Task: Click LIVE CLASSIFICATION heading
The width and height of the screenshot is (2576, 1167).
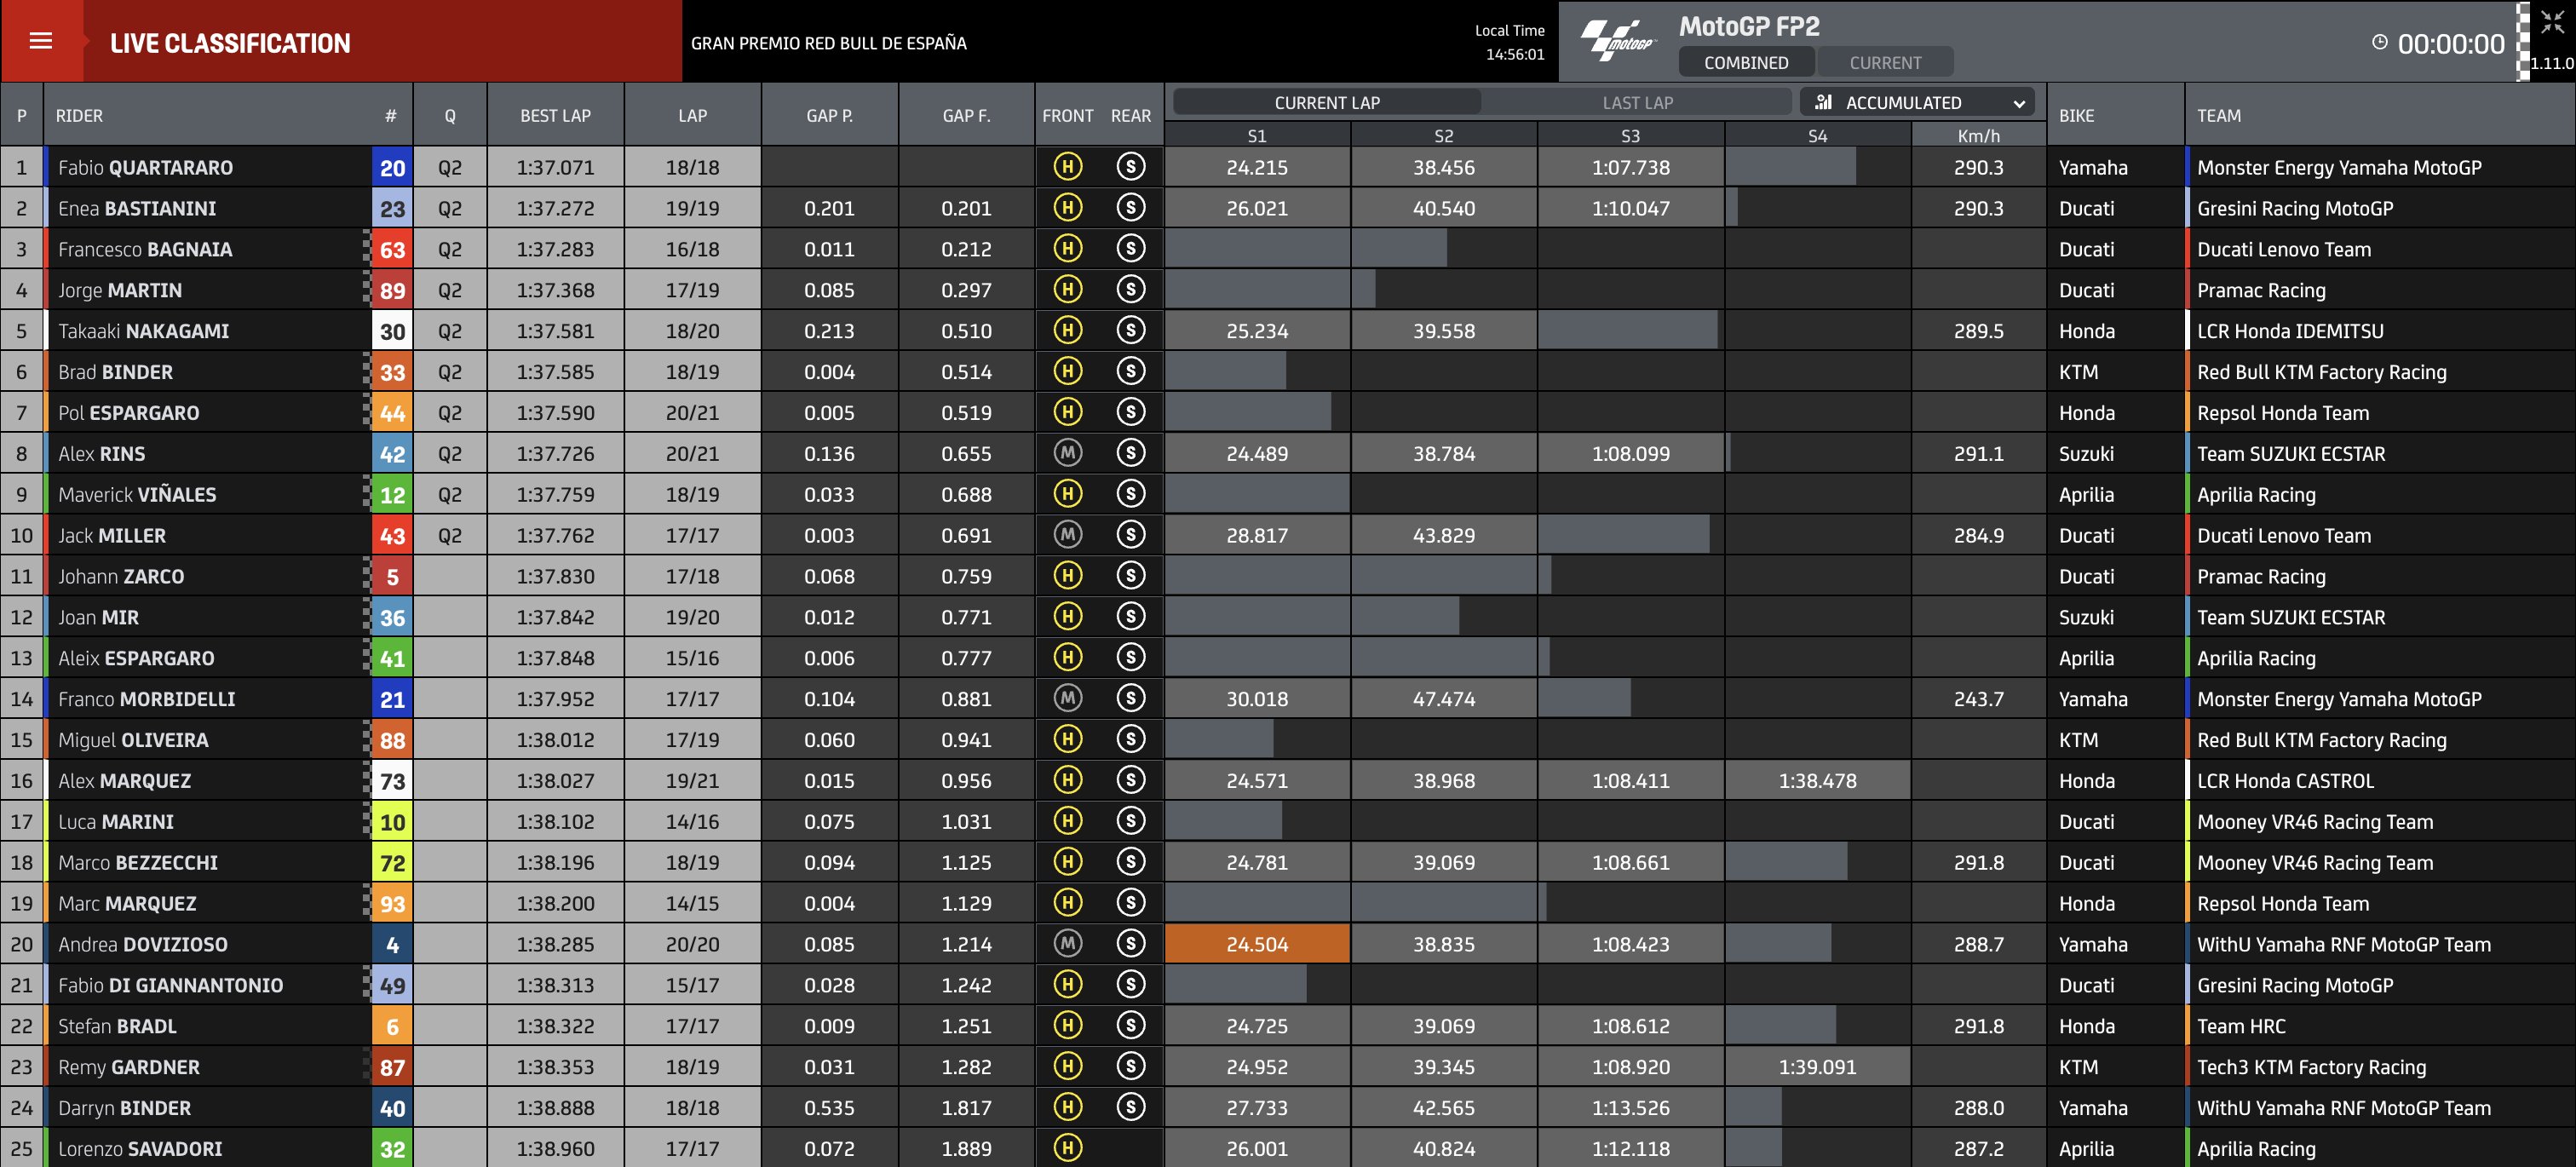Action: [230, 42]
